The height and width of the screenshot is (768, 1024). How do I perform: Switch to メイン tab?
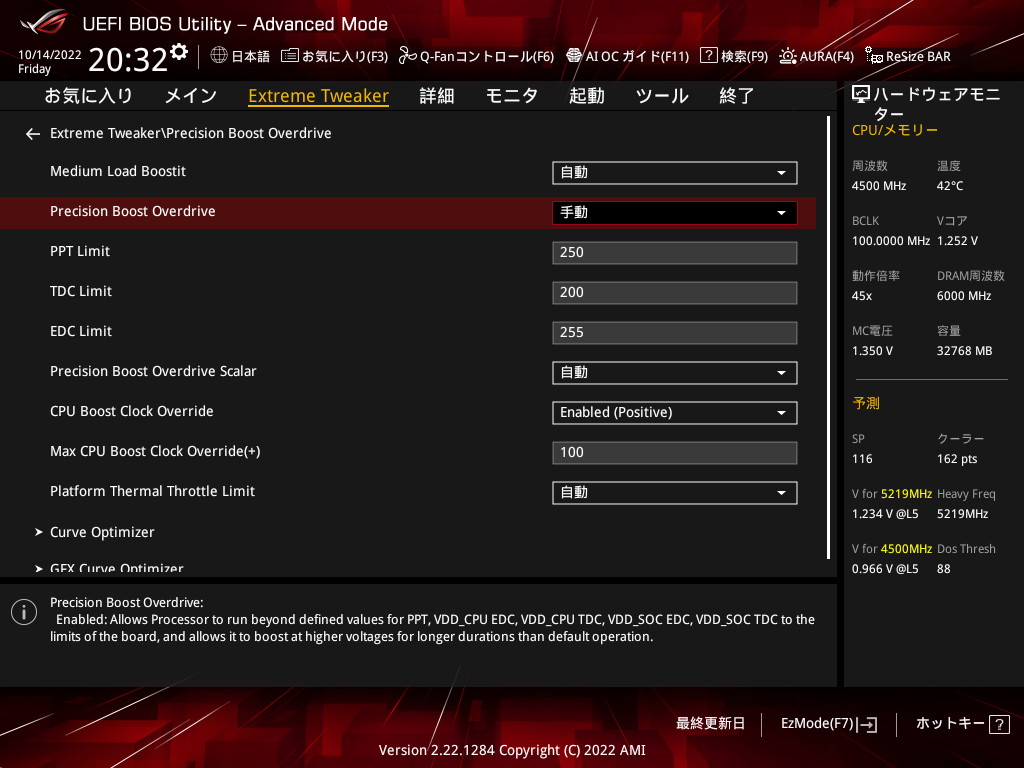pos(191,96)
